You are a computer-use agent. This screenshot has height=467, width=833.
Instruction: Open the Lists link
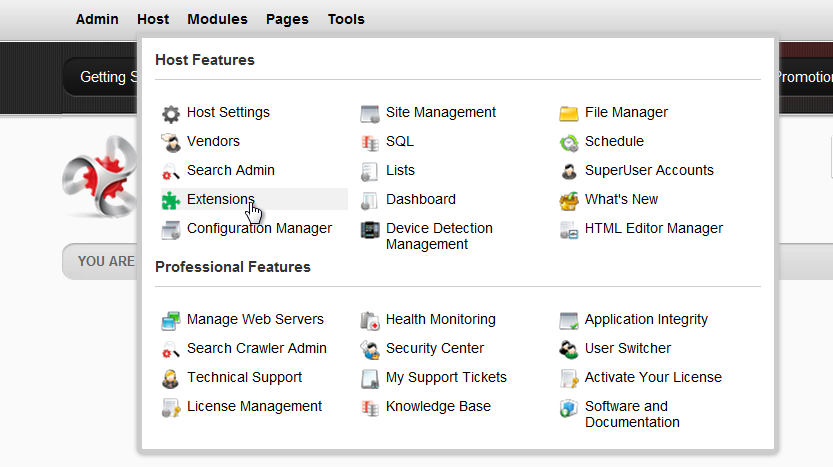(401, 170)
